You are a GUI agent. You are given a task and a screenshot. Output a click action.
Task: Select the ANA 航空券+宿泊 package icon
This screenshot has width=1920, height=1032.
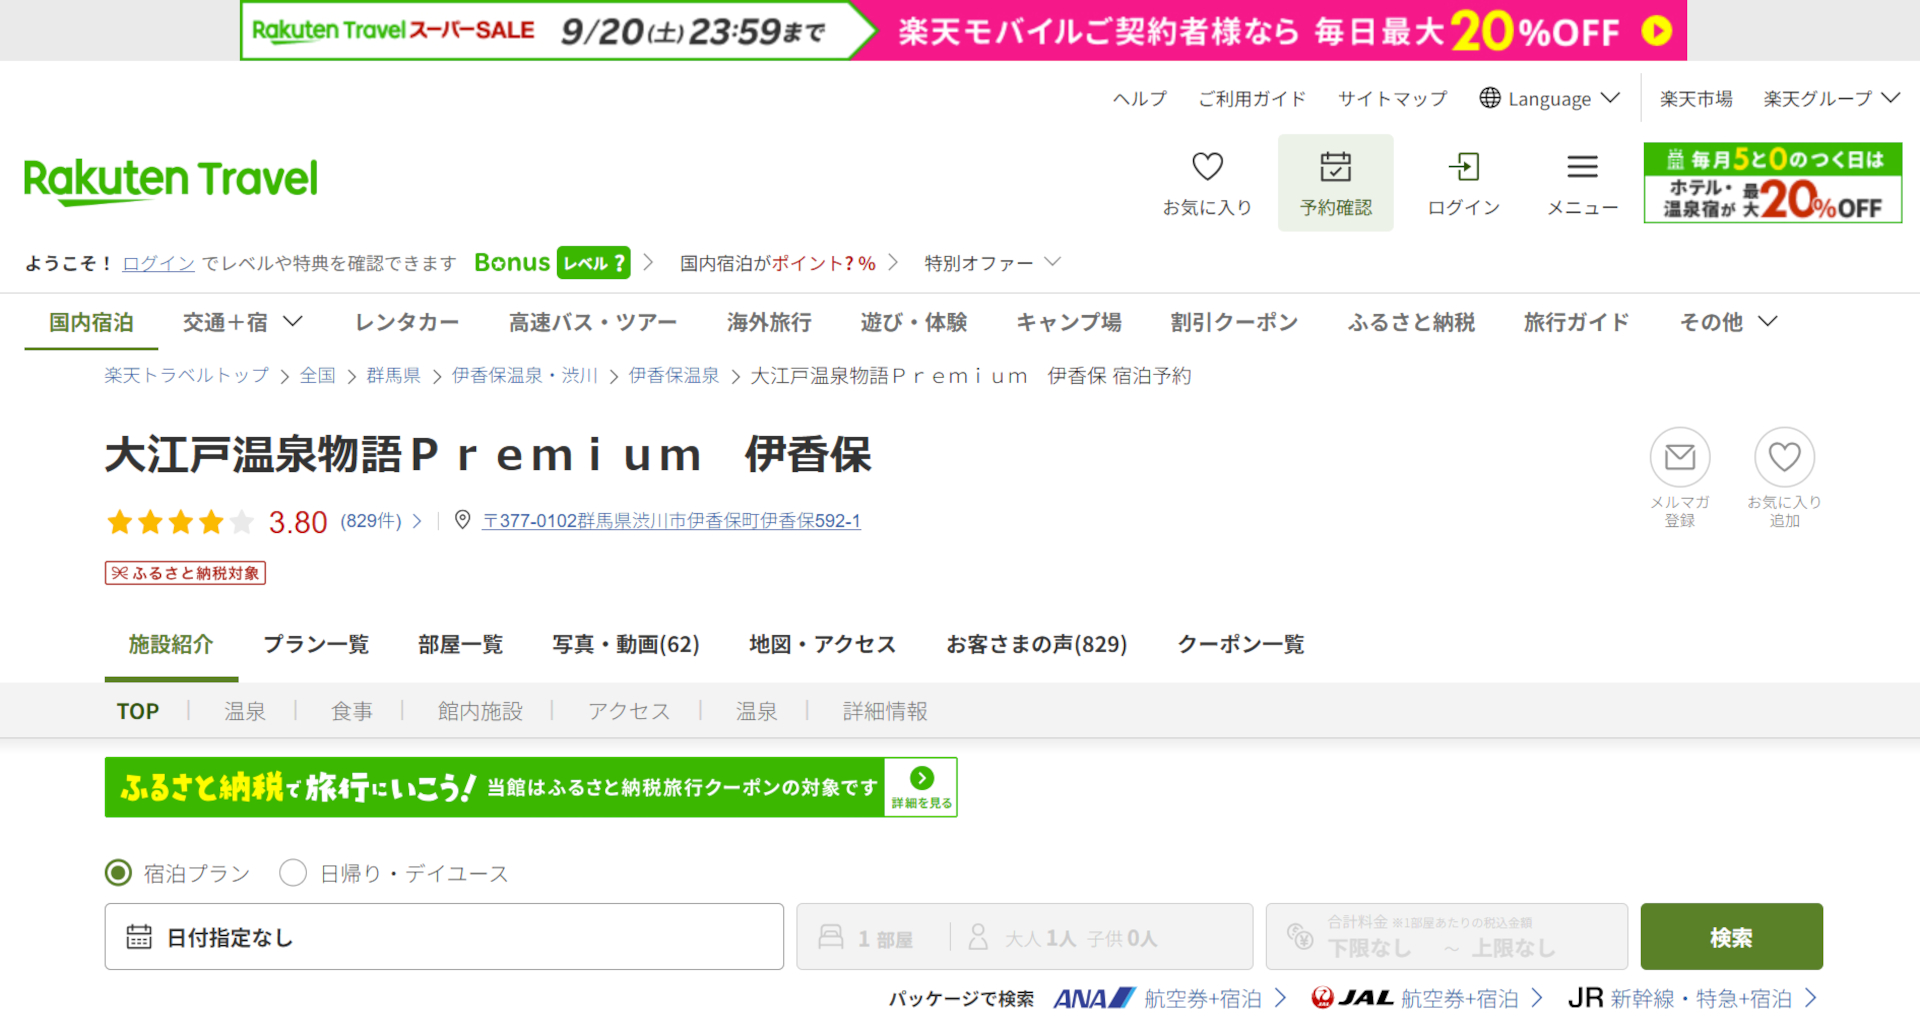point(1093,997)
